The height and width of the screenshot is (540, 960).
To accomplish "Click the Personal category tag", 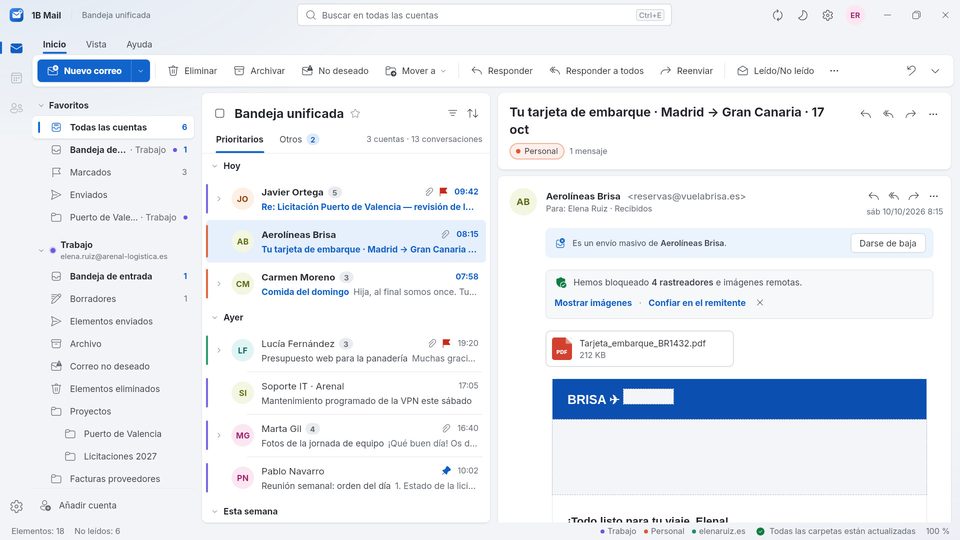I will coord(536,151).
